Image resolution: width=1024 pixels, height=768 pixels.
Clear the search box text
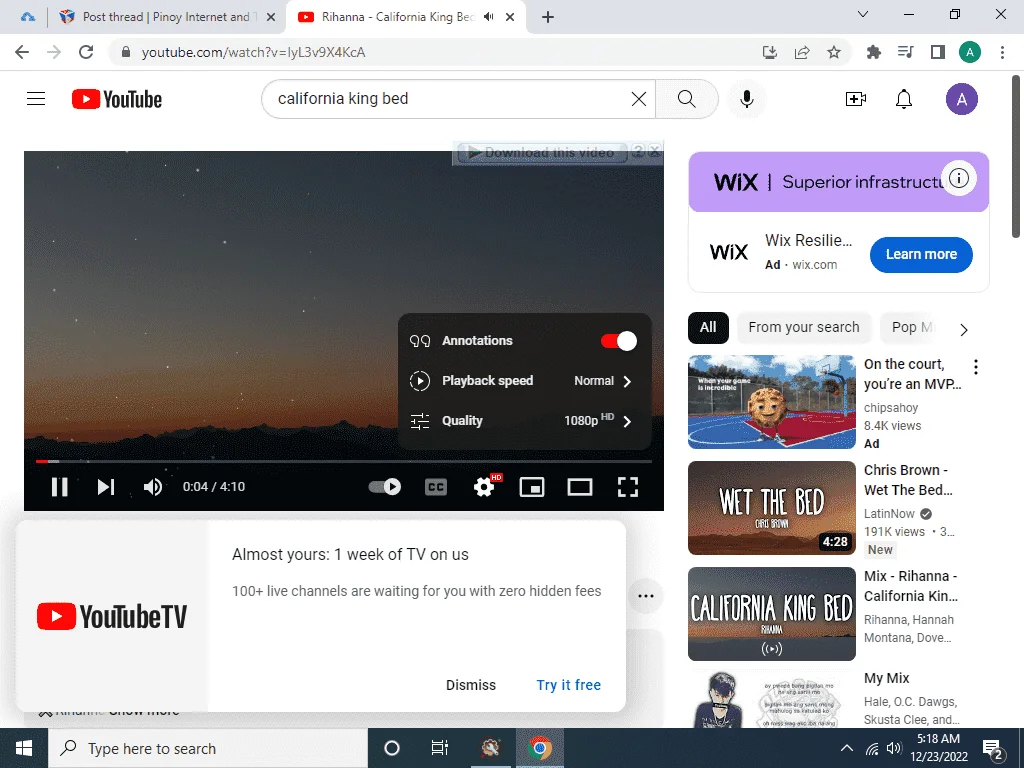coord(639,99)
